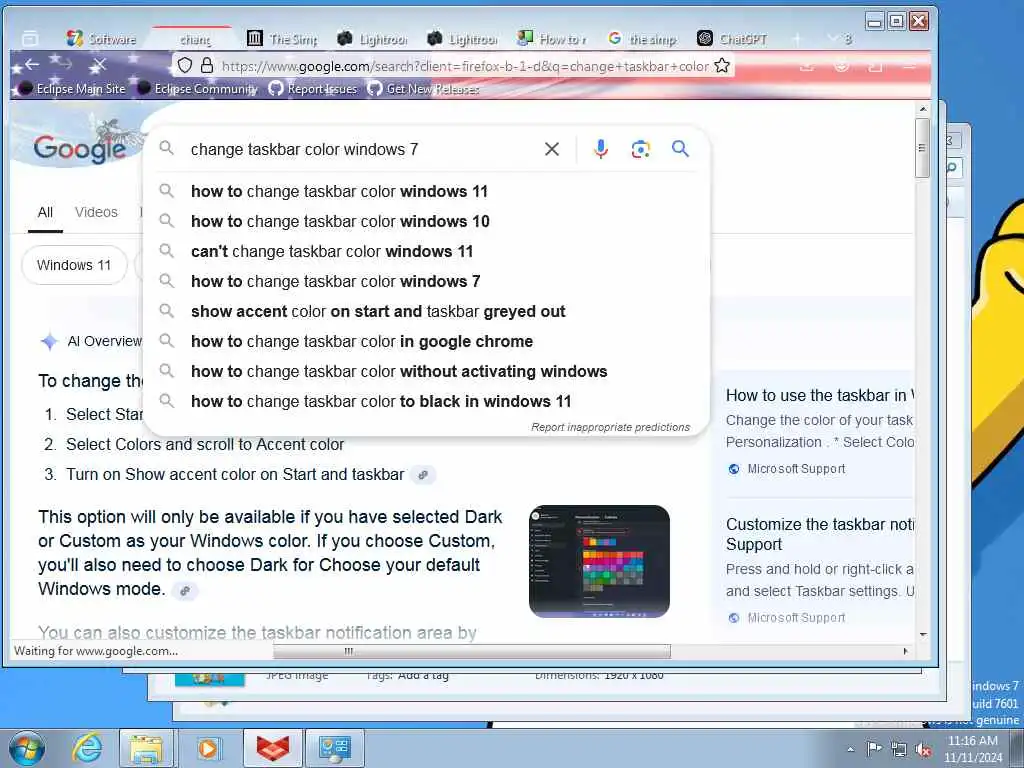Open the Control Panel taskbar icon
1024x768 pixels.
click(334, 748)
